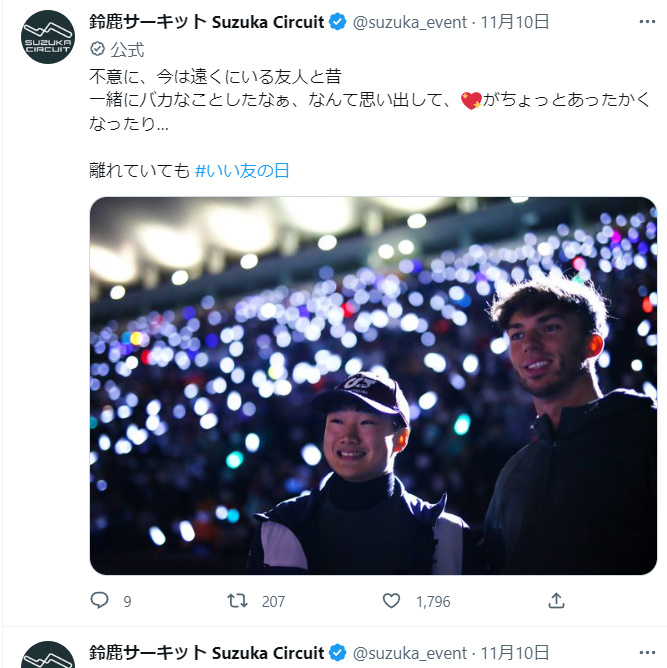The width and height of the screenshot is (667, 668).
Task: Open the three-dot menu on second tweet
Action: pos(647,653)
